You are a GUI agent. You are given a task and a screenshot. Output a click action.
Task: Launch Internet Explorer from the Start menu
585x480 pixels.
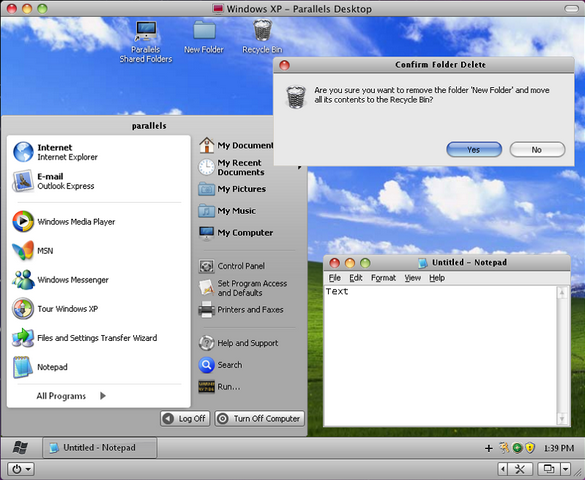pyautogui.click(x=55, y=152)
